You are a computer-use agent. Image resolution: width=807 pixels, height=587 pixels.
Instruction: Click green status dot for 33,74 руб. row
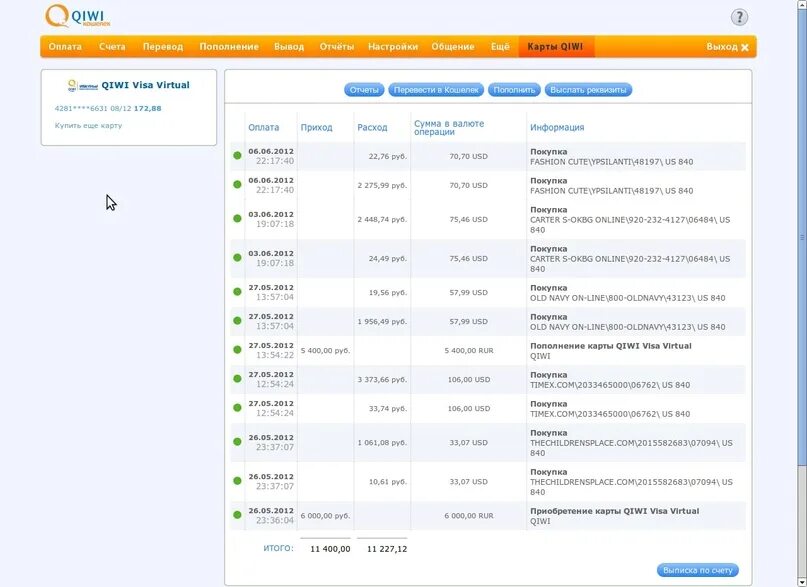click(x=237, y=407)
